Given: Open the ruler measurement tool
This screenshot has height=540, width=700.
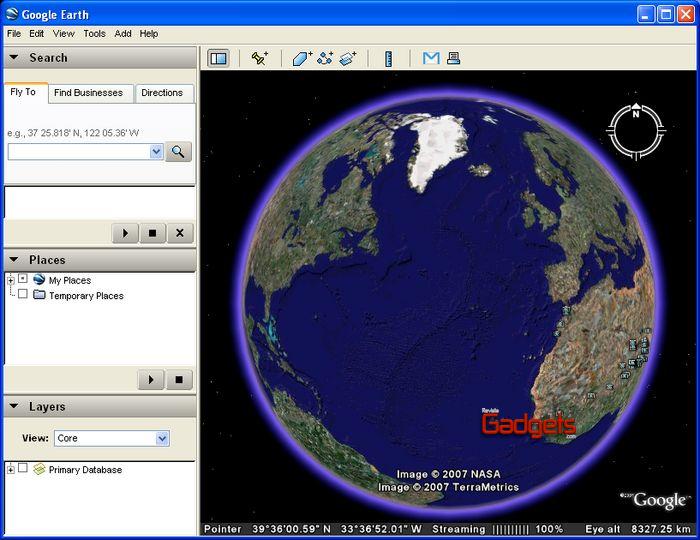Looking at the screenshot, I should point(388,58).
